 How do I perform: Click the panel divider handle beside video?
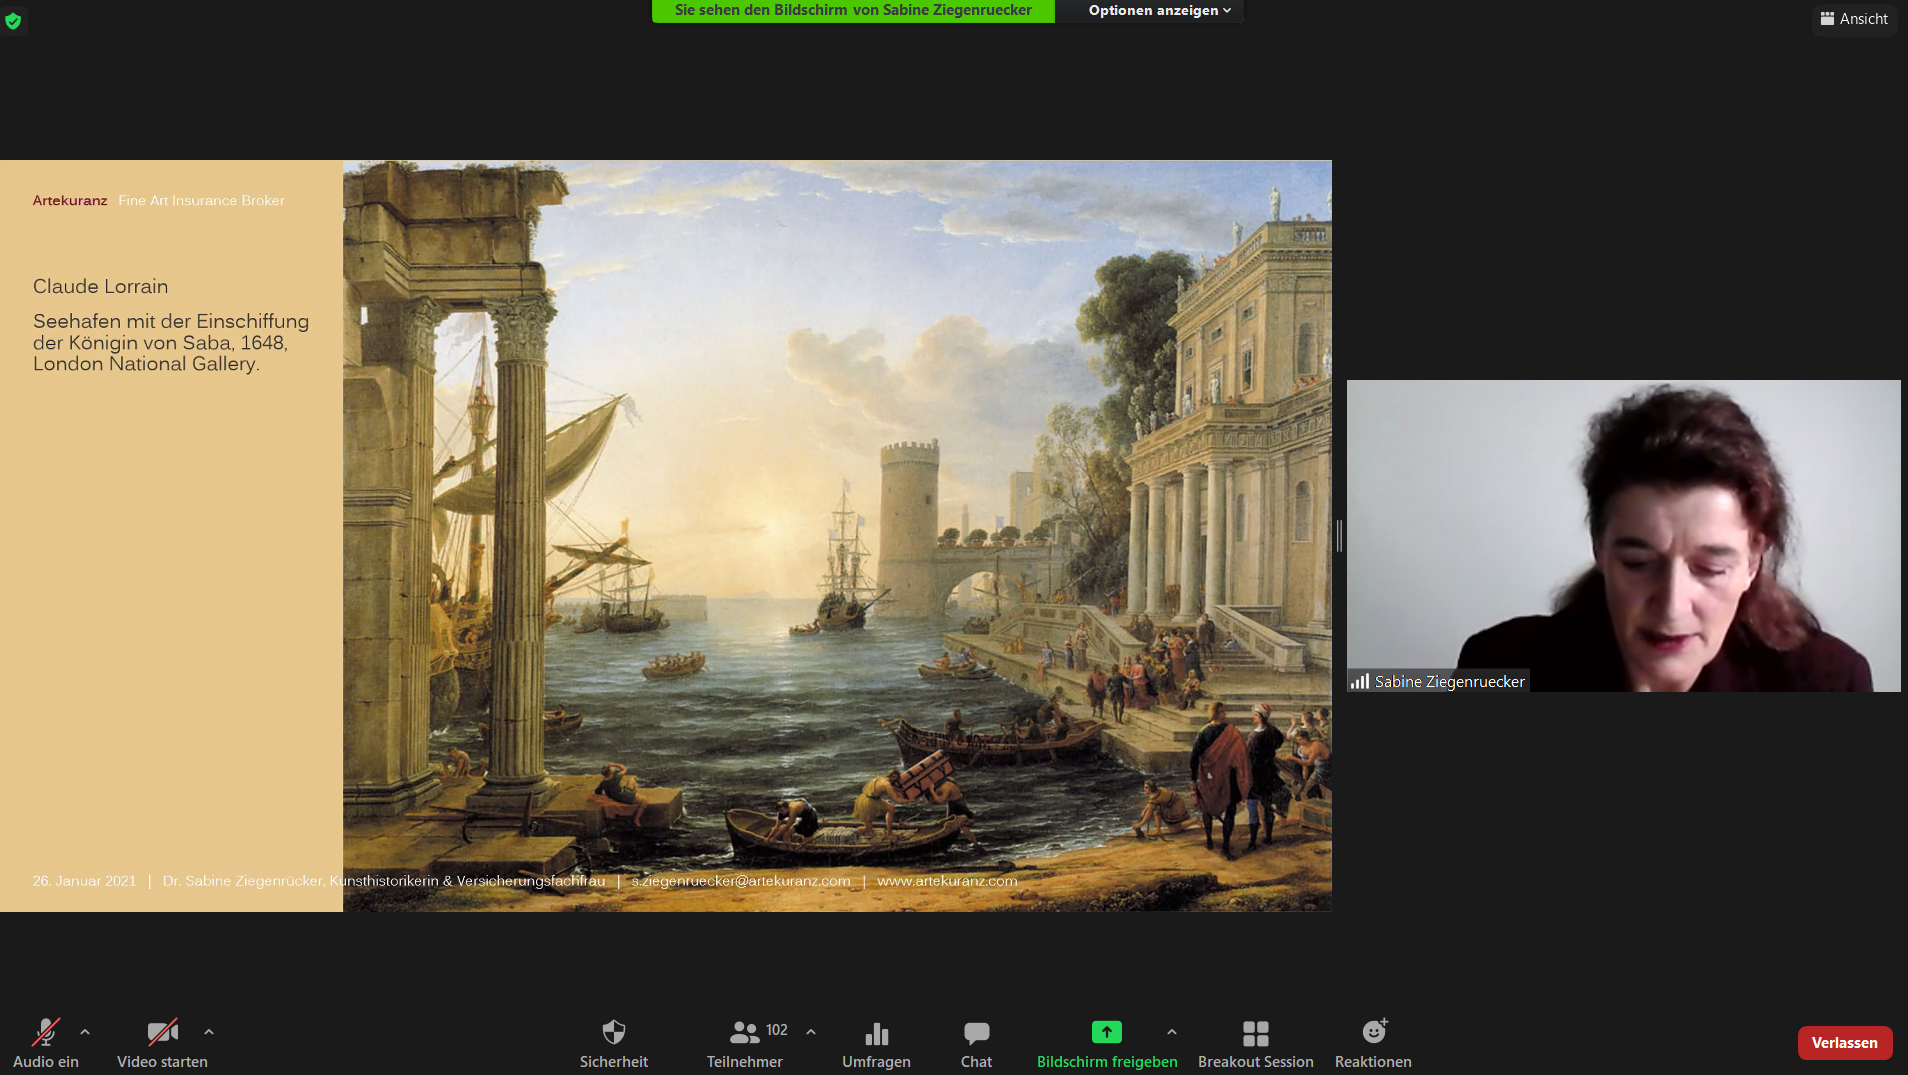coord(1339,536)
